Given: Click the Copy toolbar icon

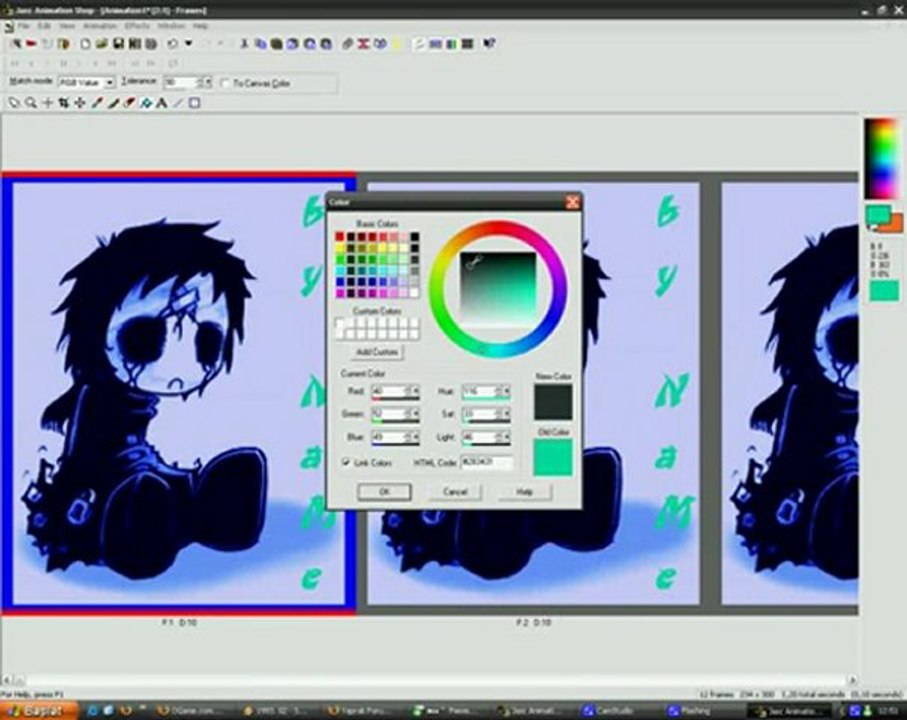Looking at the screenshot, I should 260,44.
